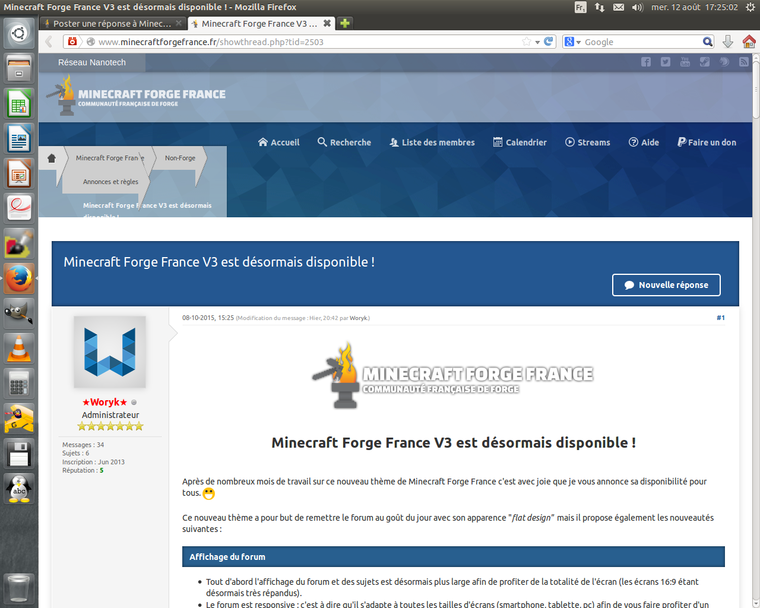Screen dimensions: 760x608
Task: Reload page using refresh icon
Action: pos(548,42)
